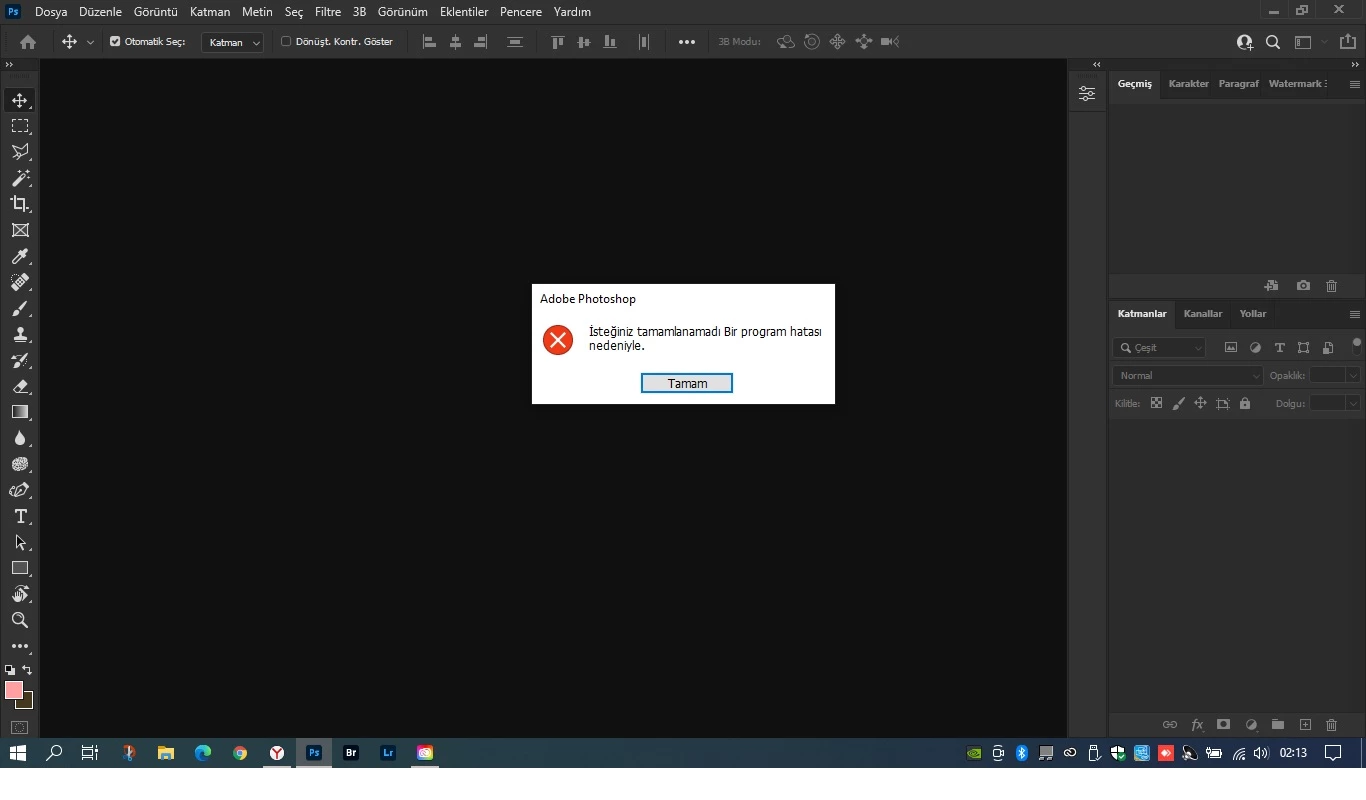Image resolution: width=1366 pixels, height=800 pixels.
Task: Click the Home button in options bar
Action: pos(28,42)
